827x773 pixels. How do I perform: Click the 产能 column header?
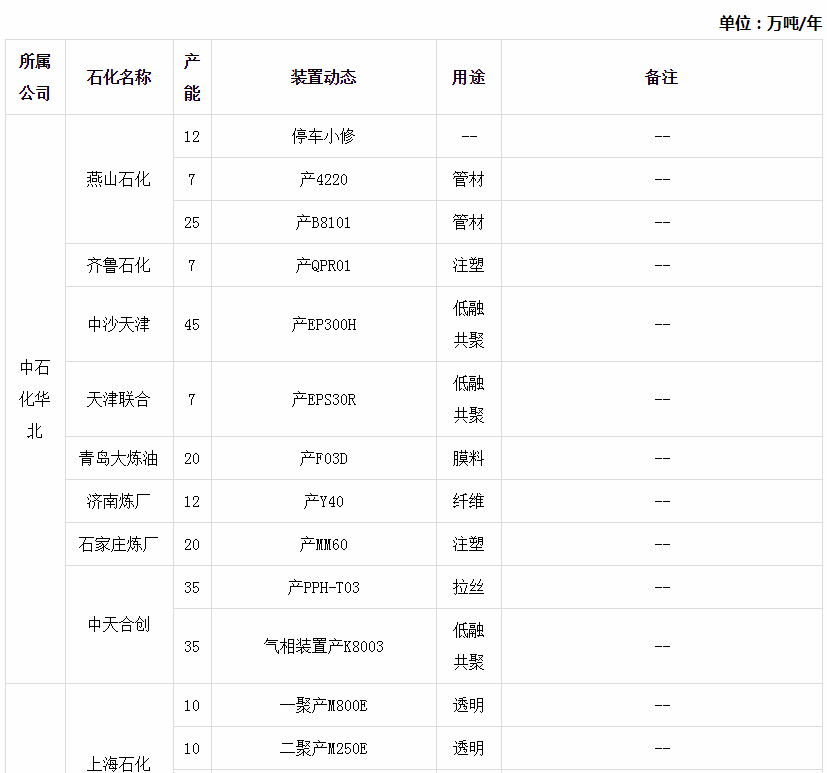[x=192, y=77]
